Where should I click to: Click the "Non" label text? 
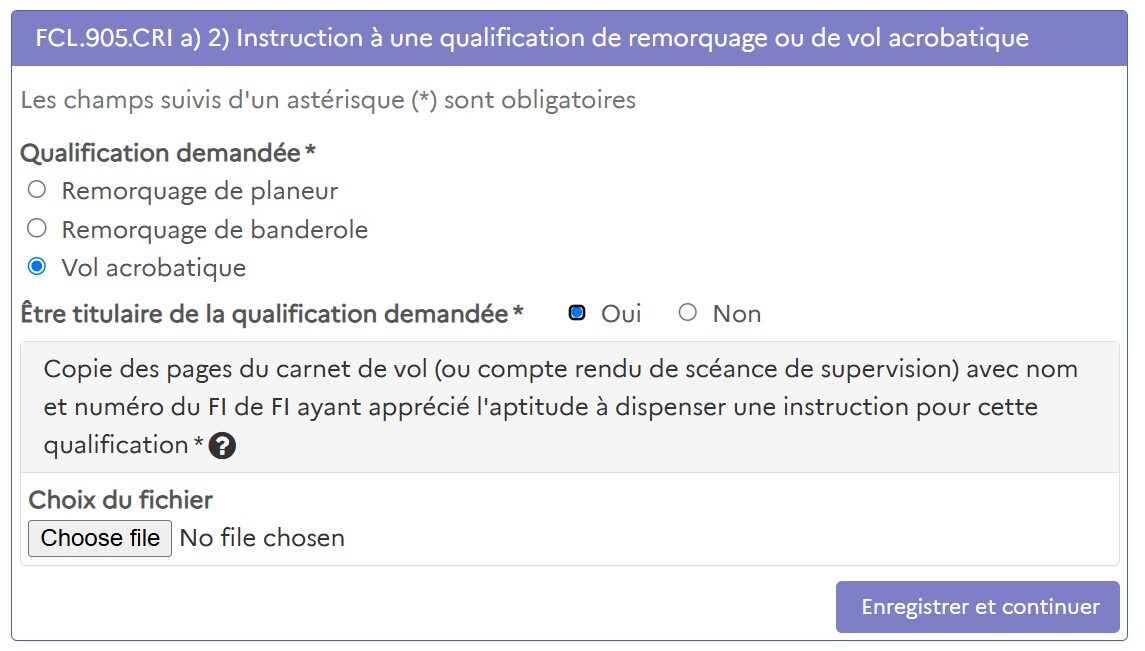737,314
